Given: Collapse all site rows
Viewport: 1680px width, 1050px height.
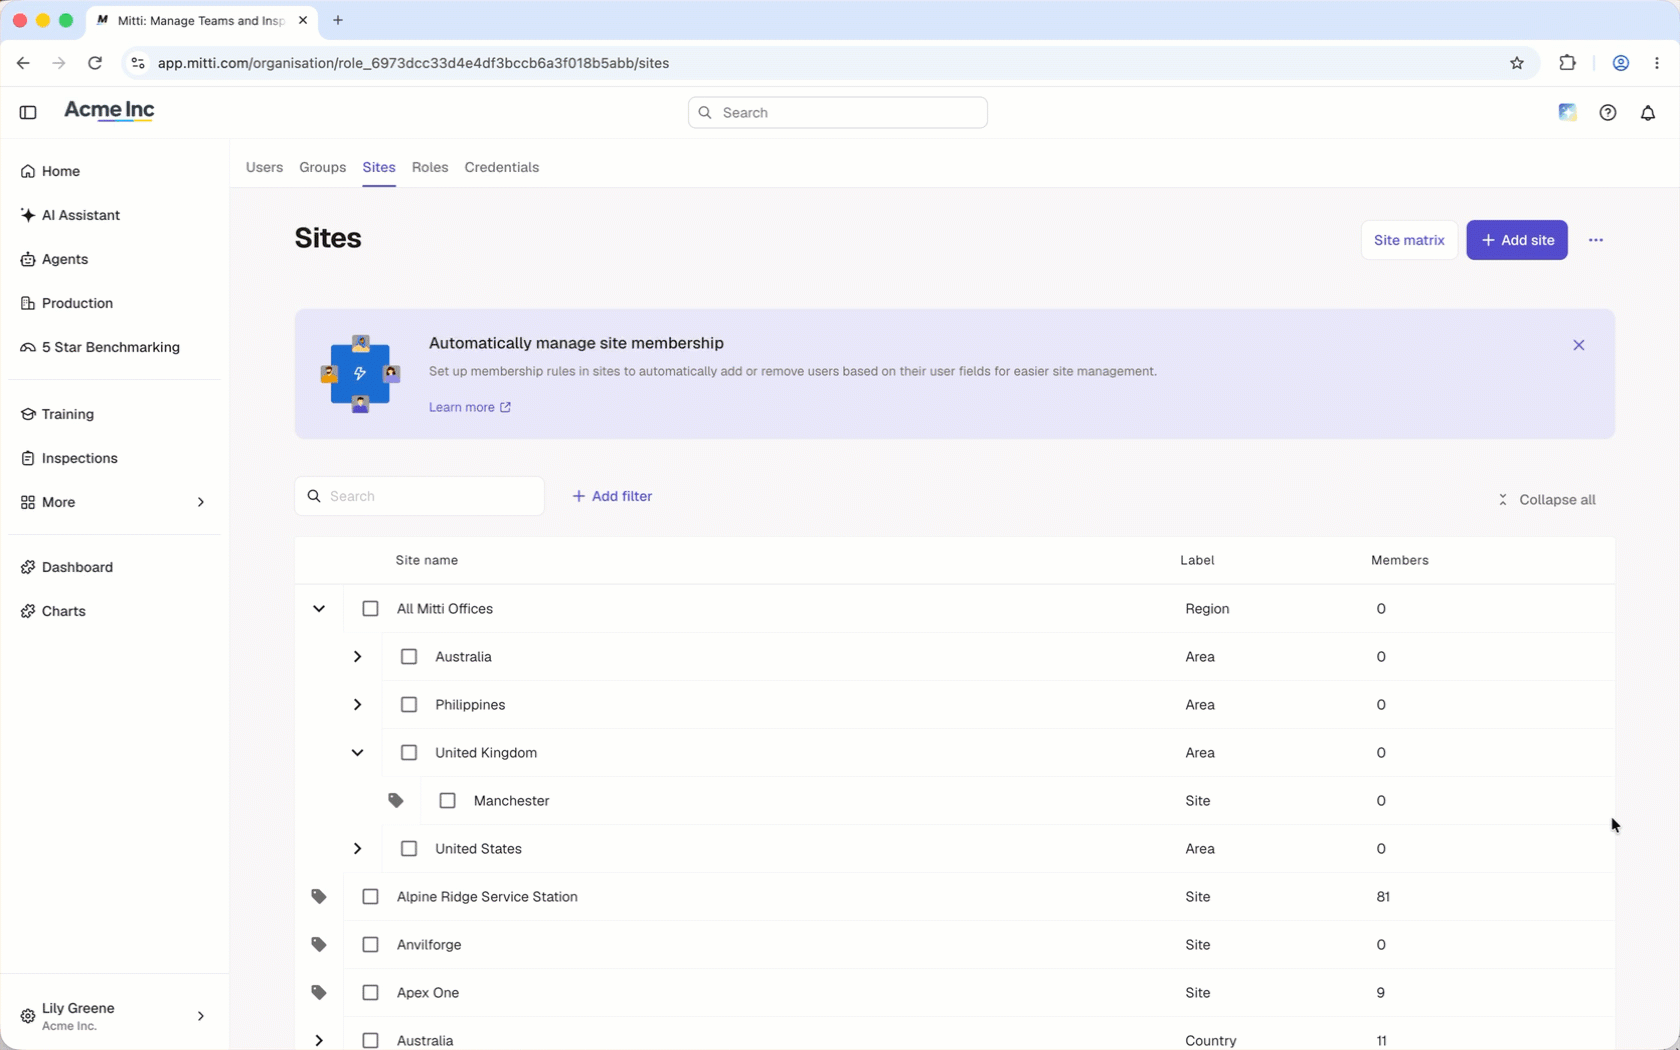Looking at the screenshot, I should [x=1546, y=500].
